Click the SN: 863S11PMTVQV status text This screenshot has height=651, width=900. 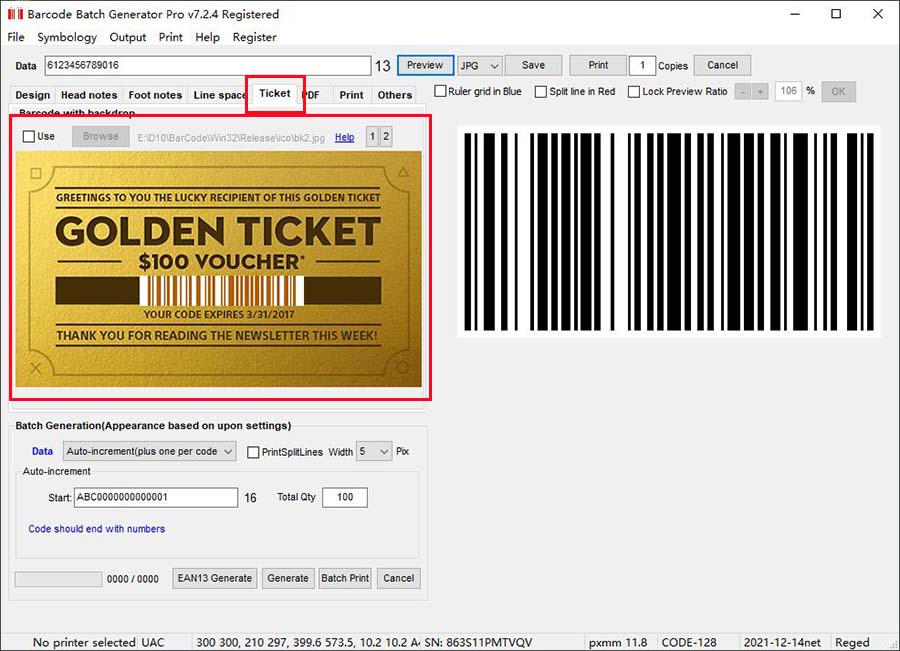click(x=478, y=642)
